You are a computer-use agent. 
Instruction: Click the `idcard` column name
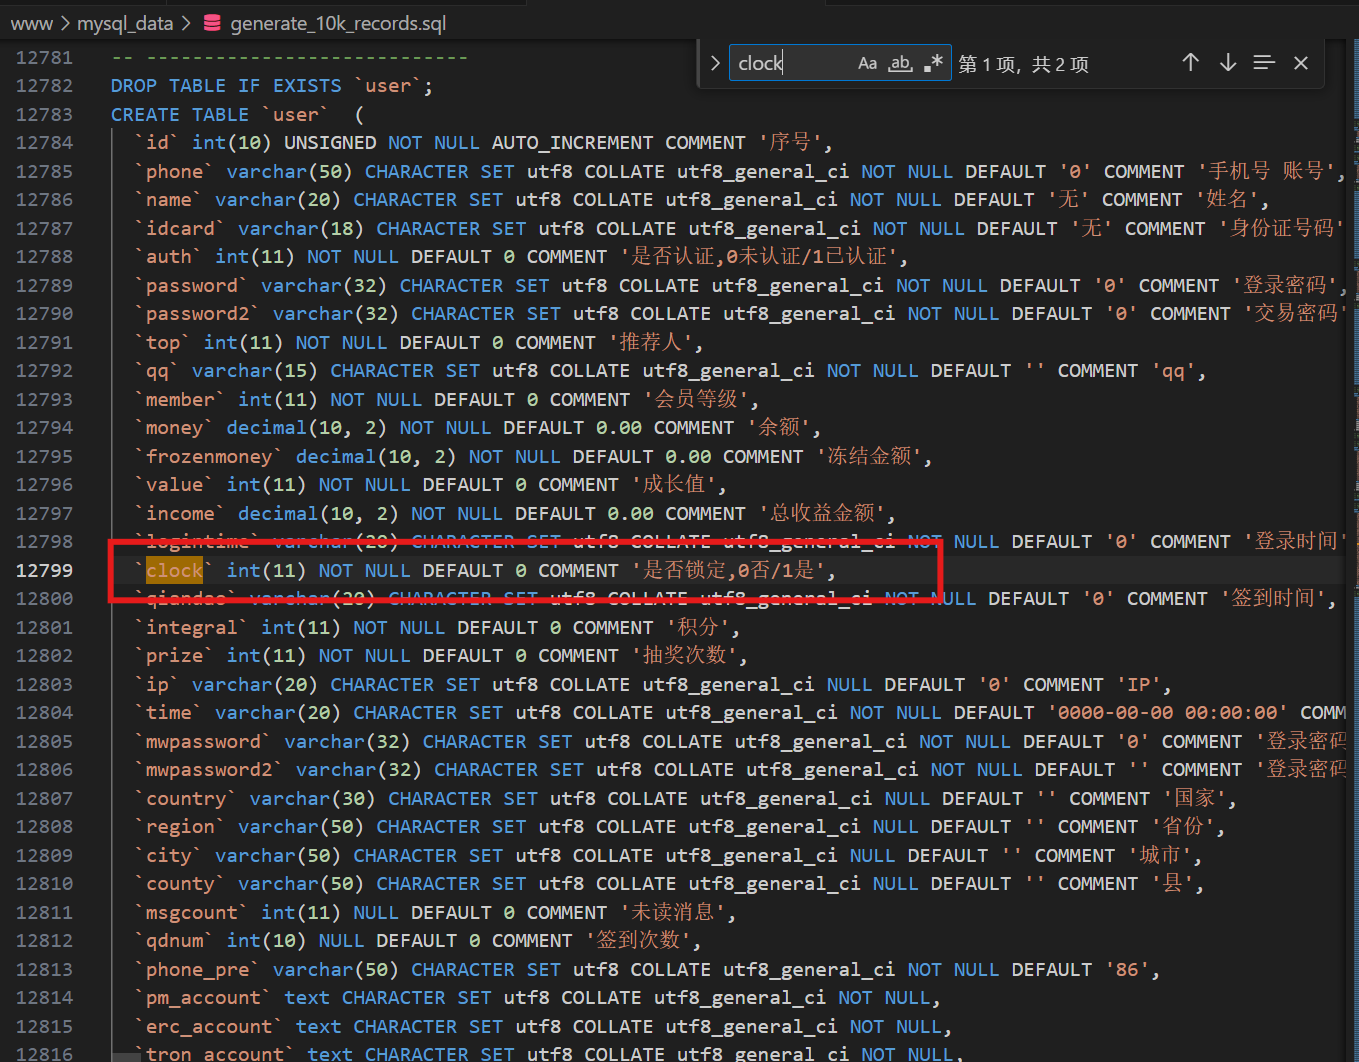[181, 228]
